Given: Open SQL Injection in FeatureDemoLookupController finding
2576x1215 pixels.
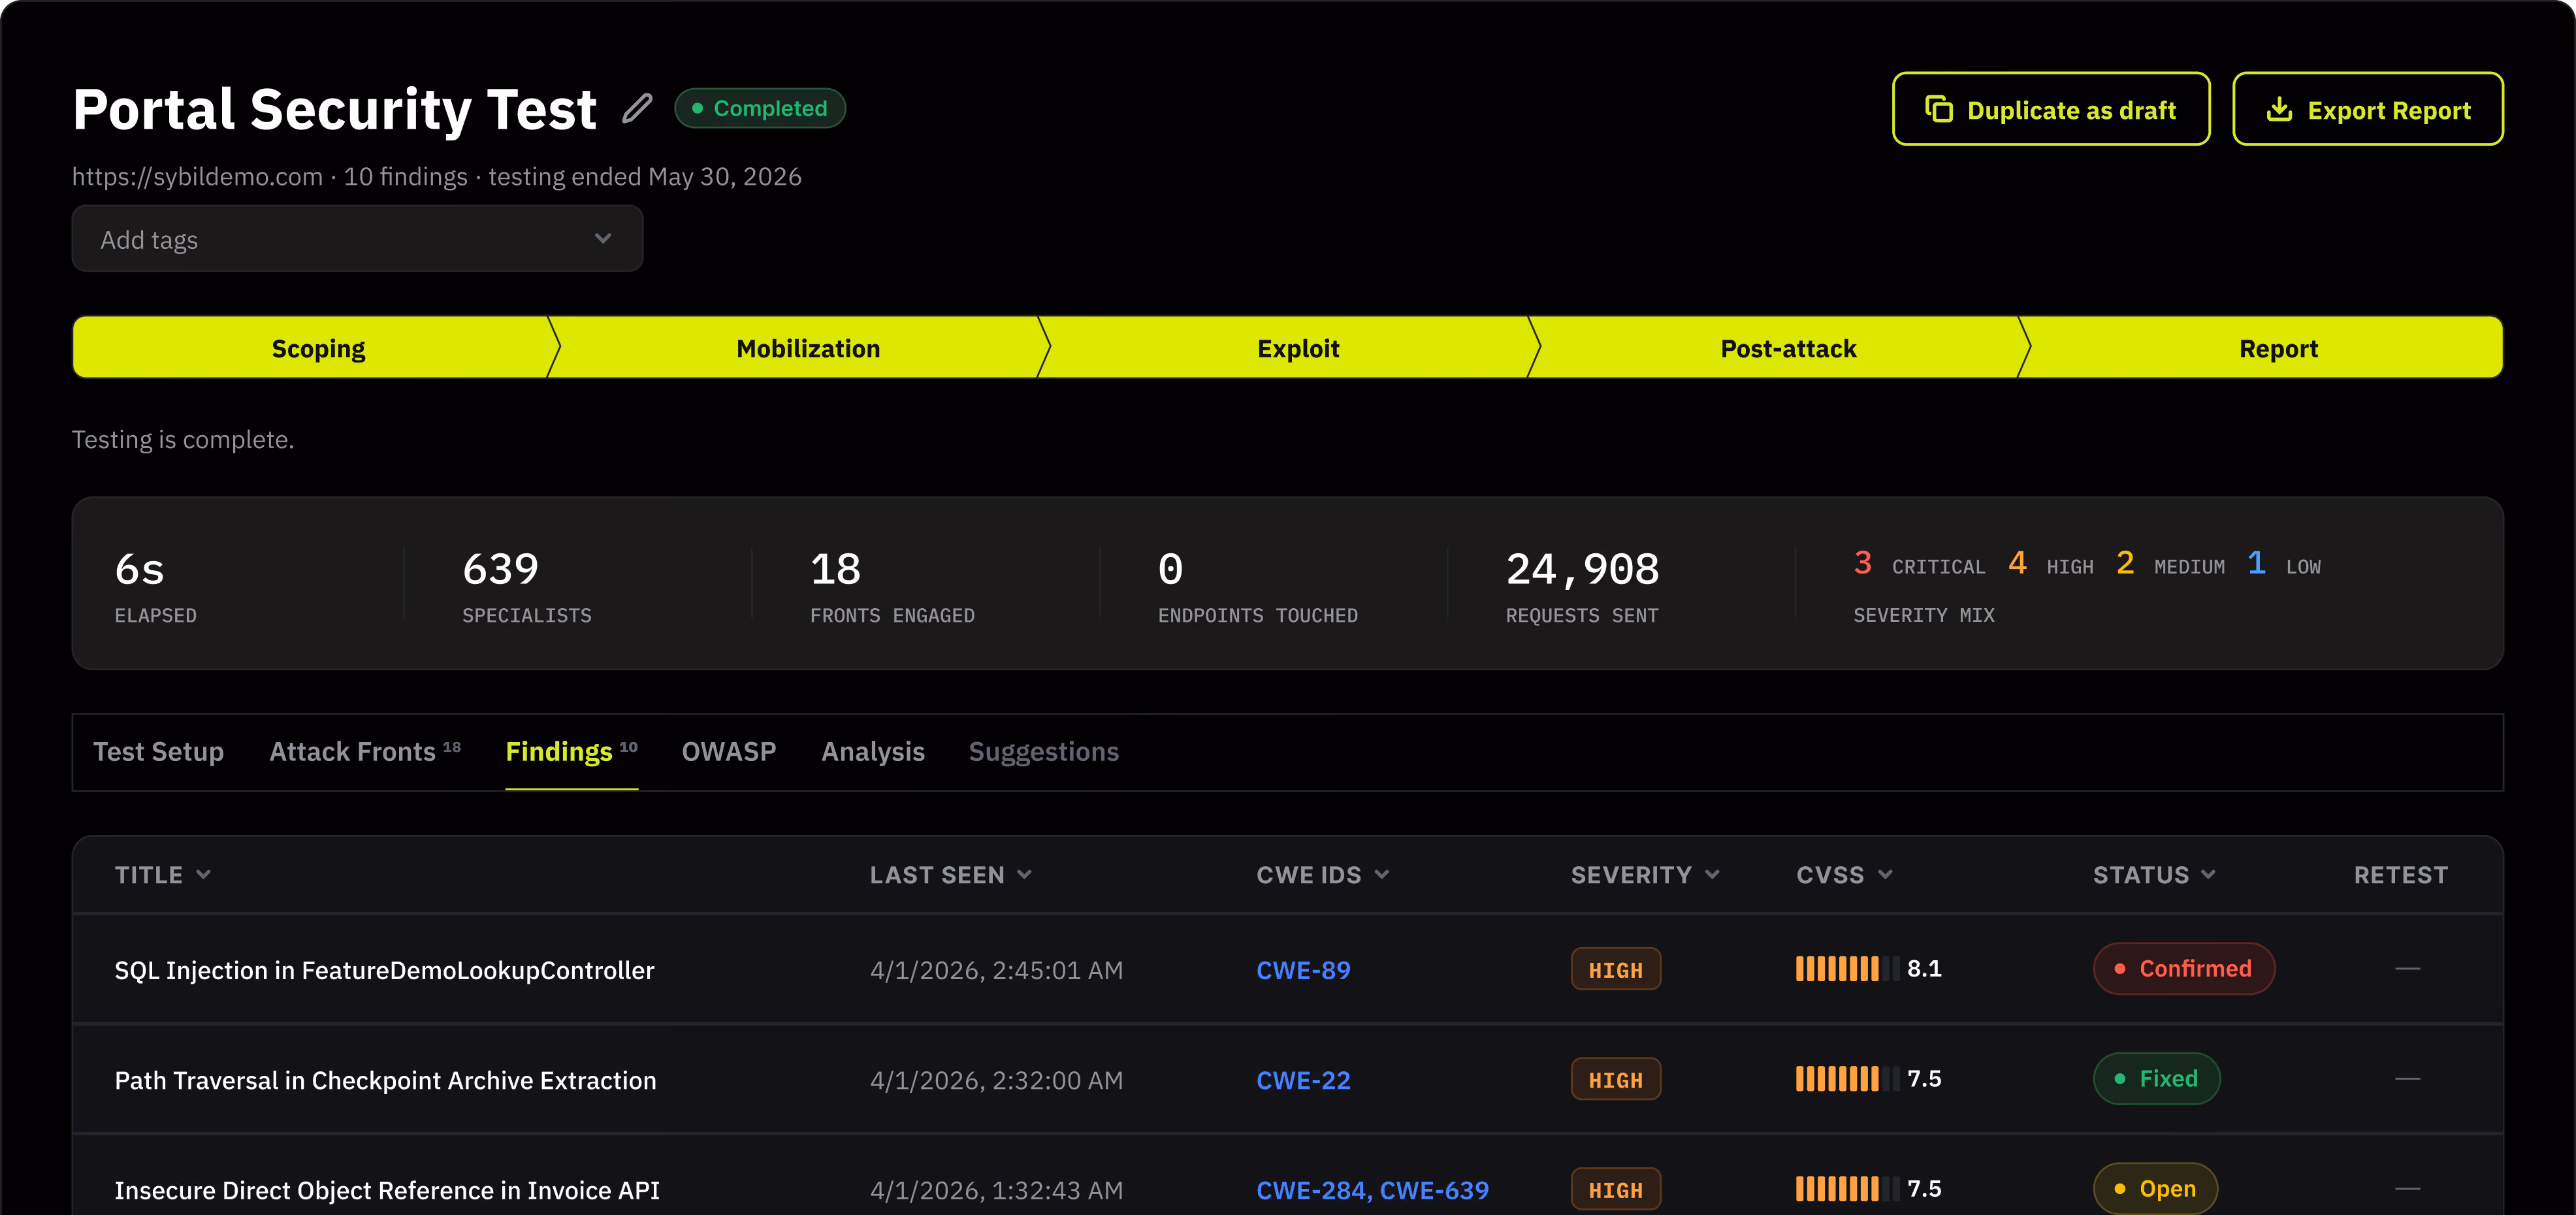Looking at the screenshot, I should pos(384,970).
